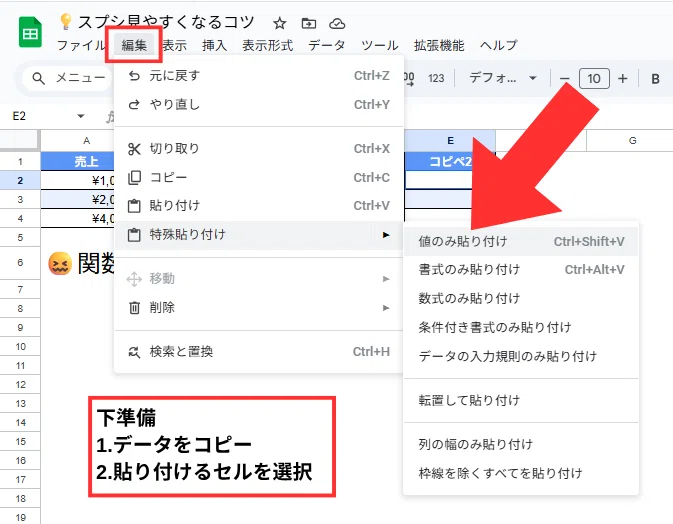This screenshot has height=524, width=673.
Task: Click the copy icon beside コピー
Action: click(x=134, y=178)
